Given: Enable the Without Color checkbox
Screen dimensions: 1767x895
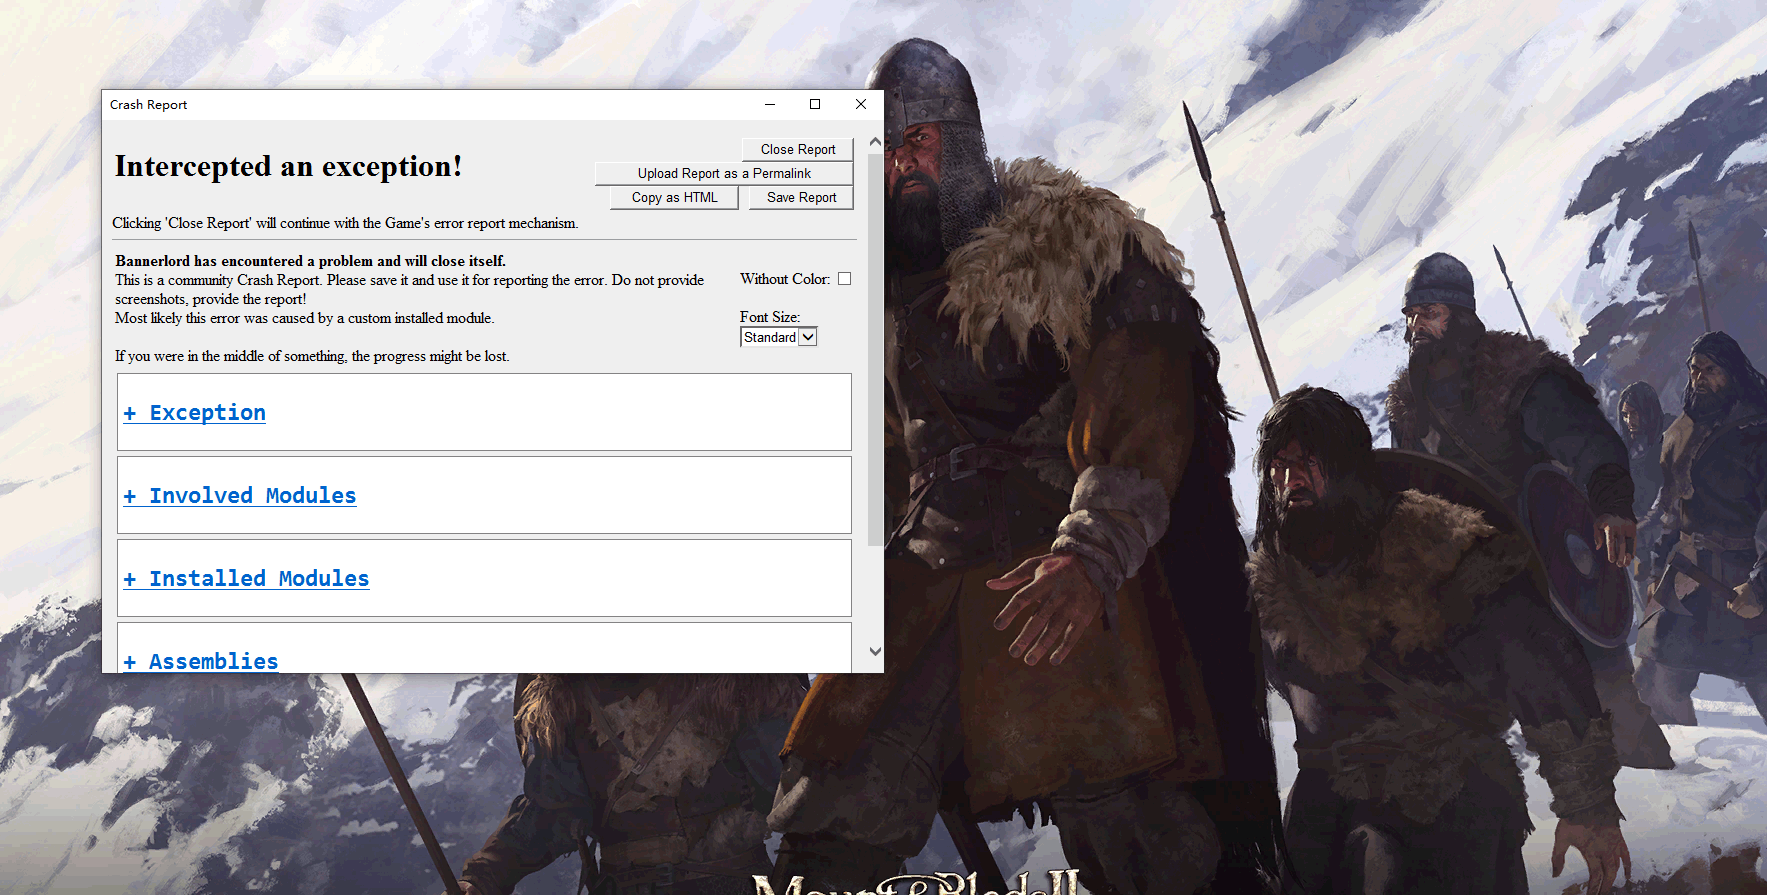Looking at the screenshot, I should pyautogui.click(x=844, y=279).
